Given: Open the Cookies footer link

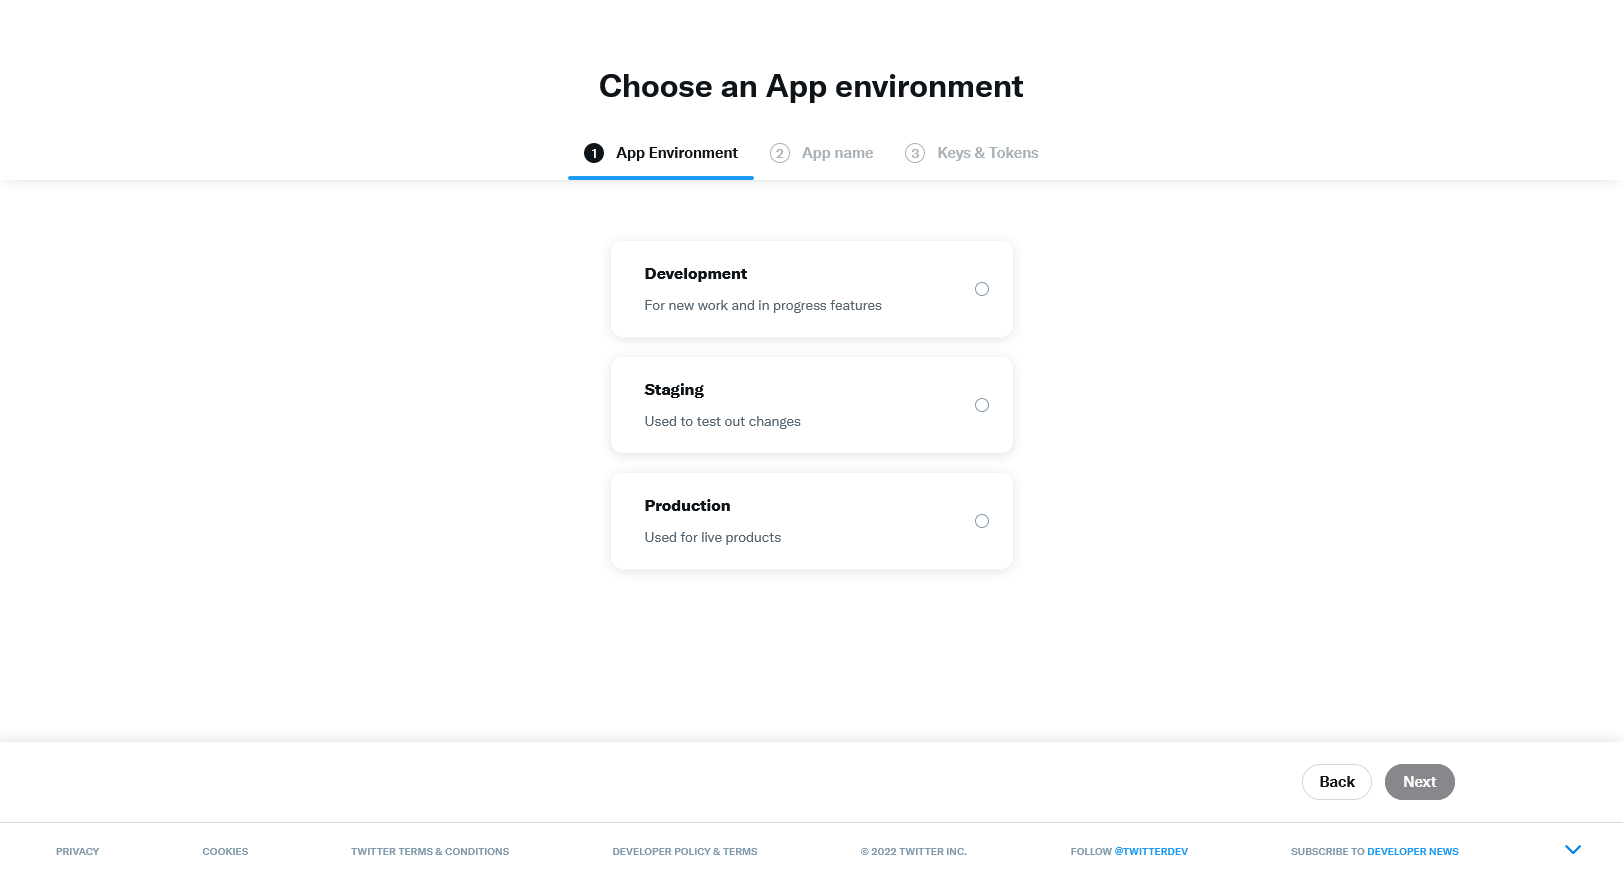Looking at the screenshot, I should [225, 852].
